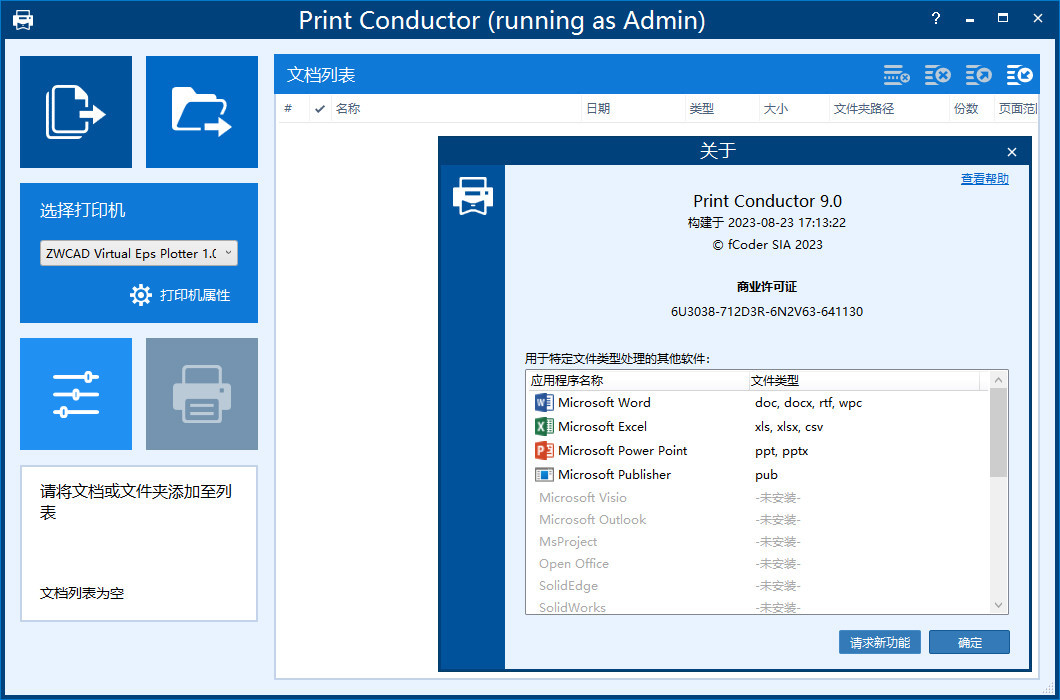Select the Microsoft Outlook row
Viewport: 1060px width, 700px height.
[756, 519]
